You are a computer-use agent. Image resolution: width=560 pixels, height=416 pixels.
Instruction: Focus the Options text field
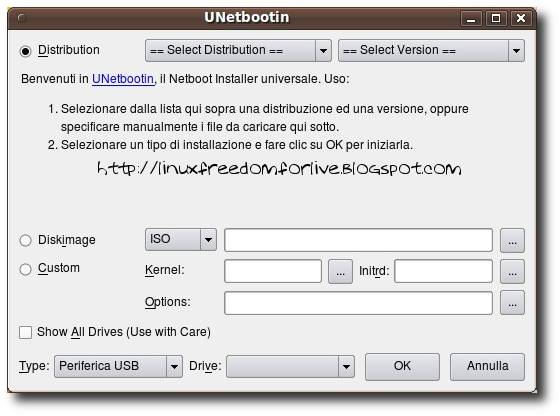(359, 303)
